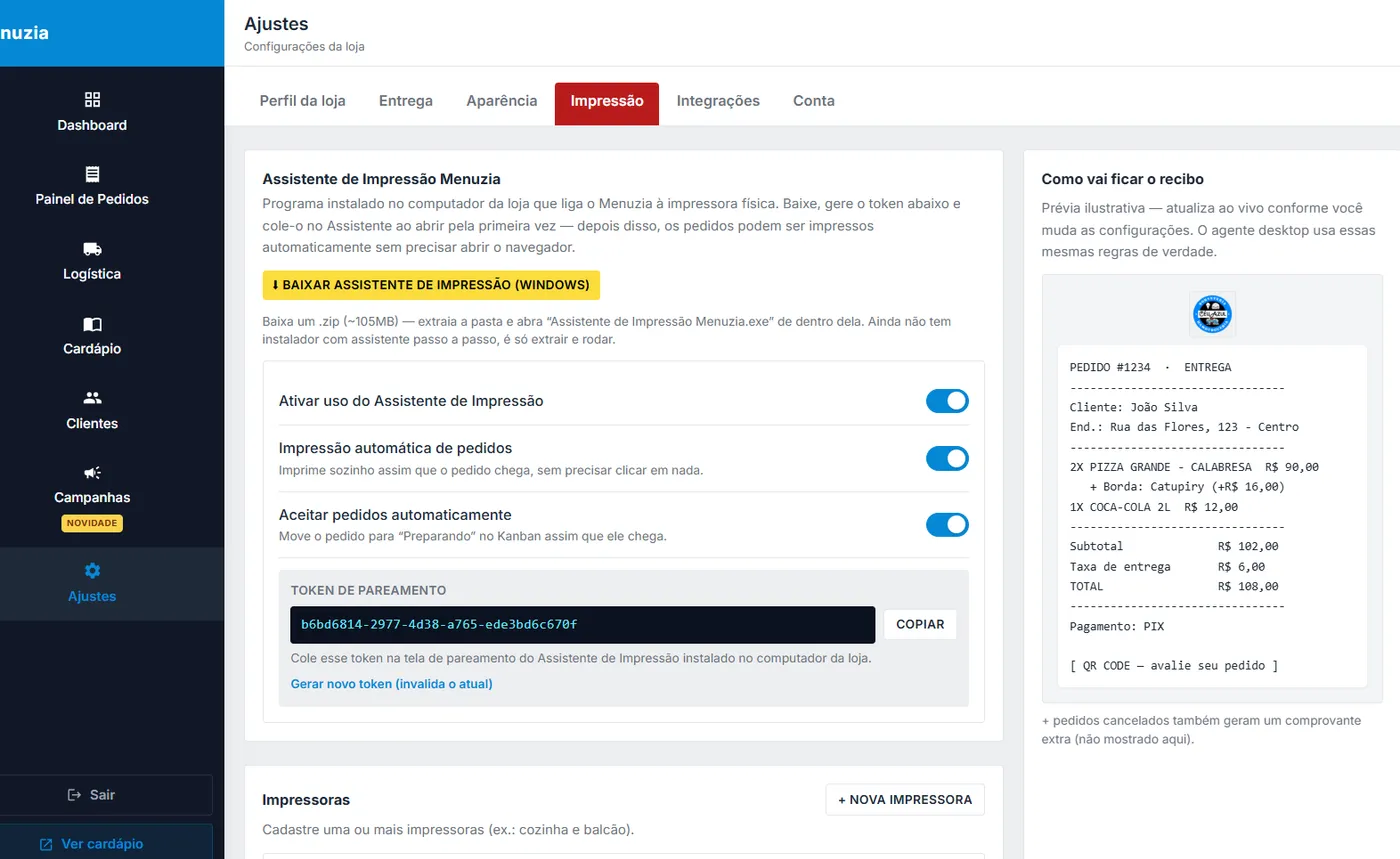
Task: Click the Clientes people icon
Action: [92, 398]
